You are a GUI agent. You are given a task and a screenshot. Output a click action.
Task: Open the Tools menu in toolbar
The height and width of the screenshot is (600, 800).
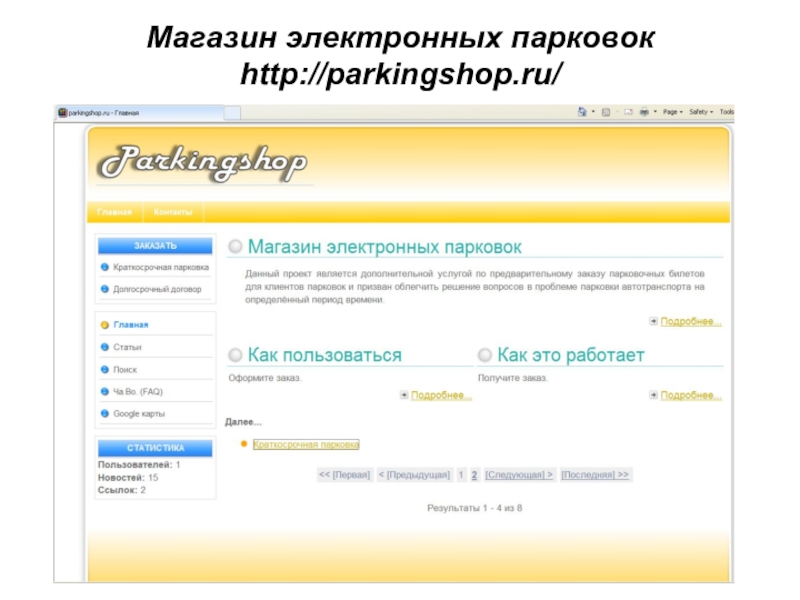click(727, 112)
